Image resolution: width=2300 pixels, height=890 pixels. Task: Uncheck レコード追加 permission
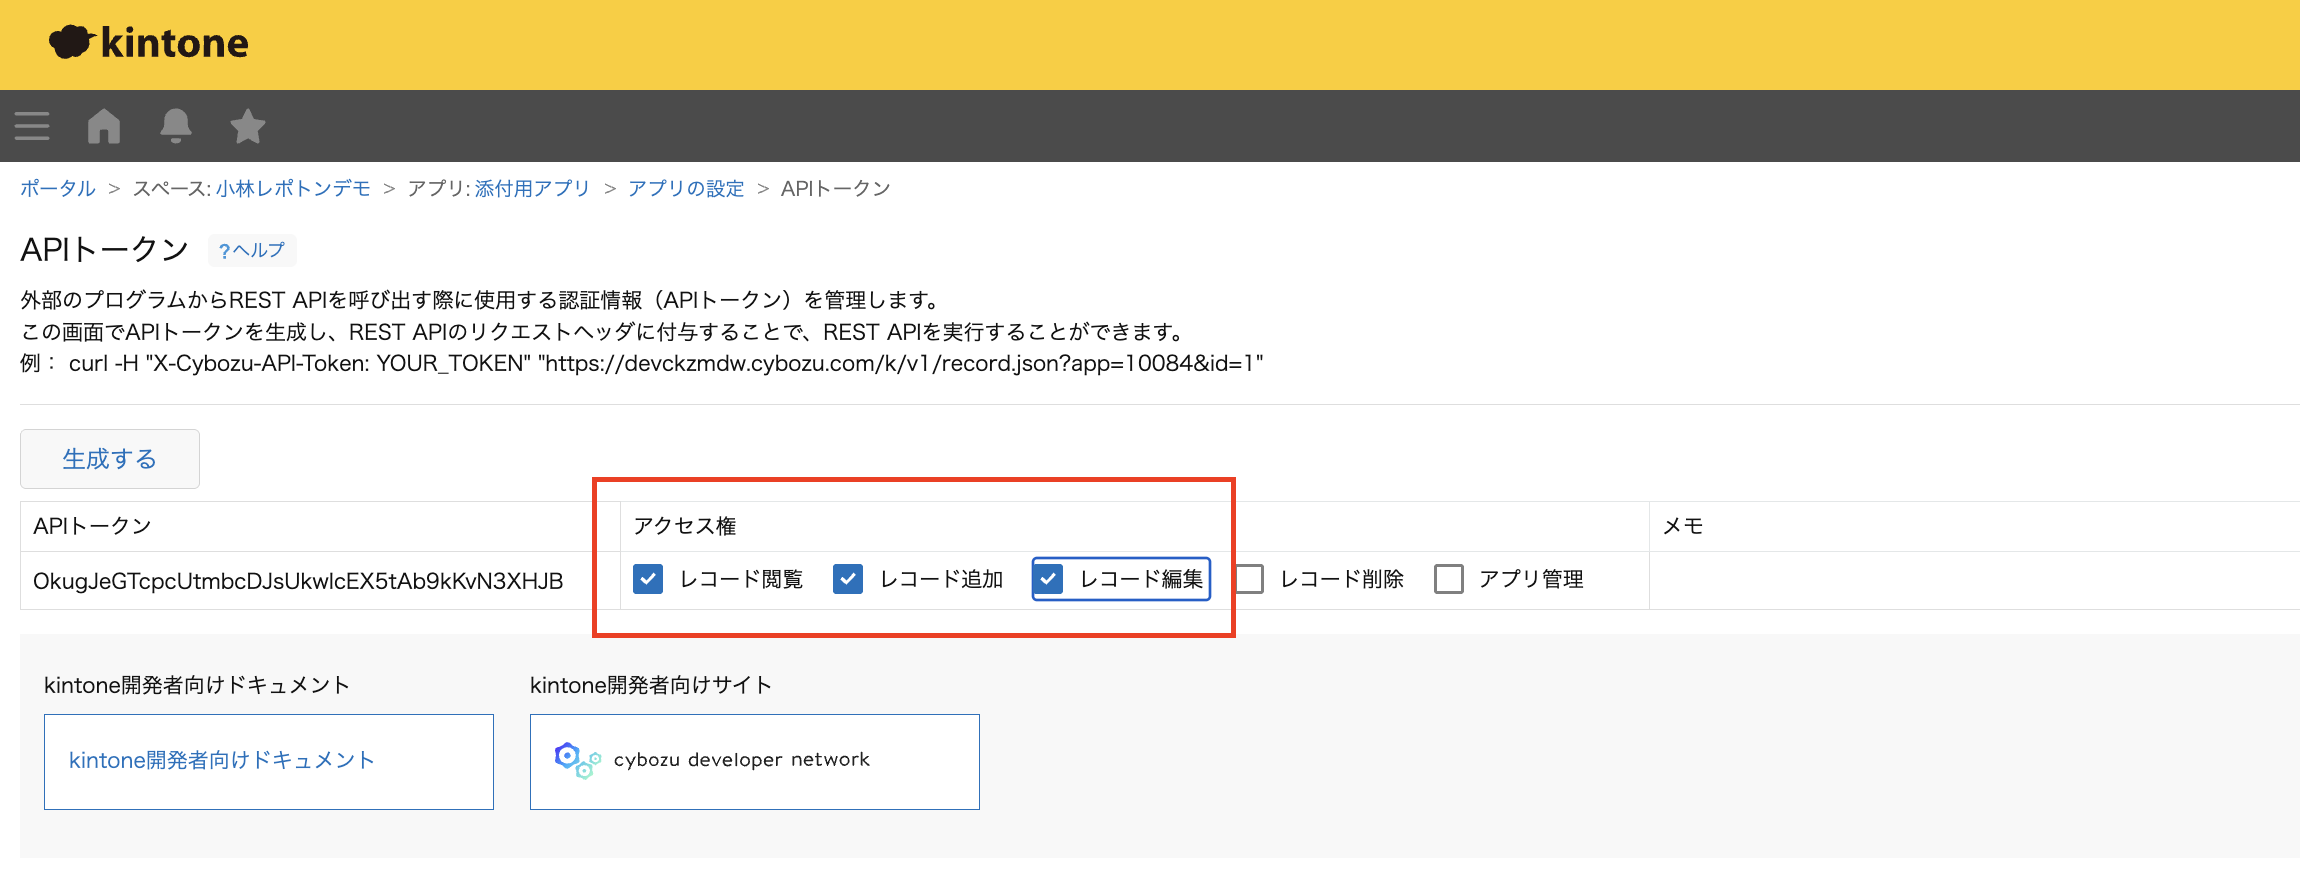click(848, 579)
